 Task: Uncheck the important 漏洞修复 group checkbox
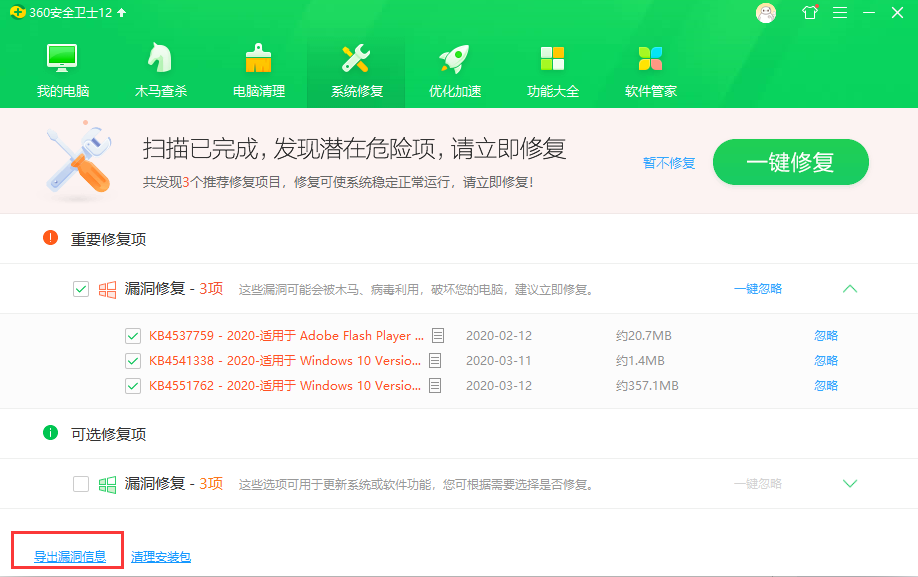(81, 289)
